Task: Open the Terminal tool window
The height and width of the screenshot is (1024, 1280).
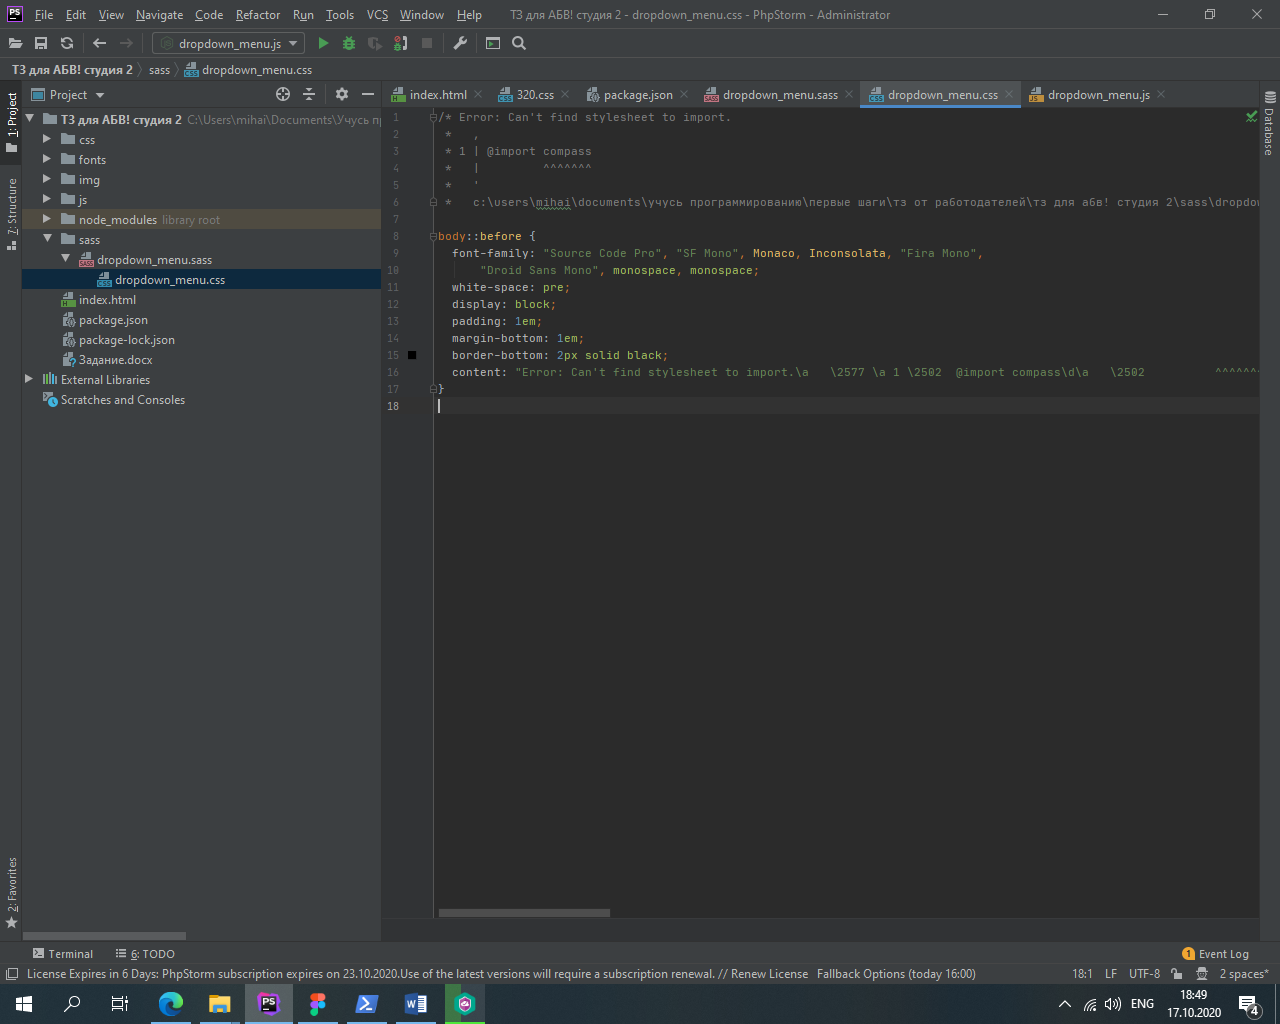Action: [x=63, y=954]
